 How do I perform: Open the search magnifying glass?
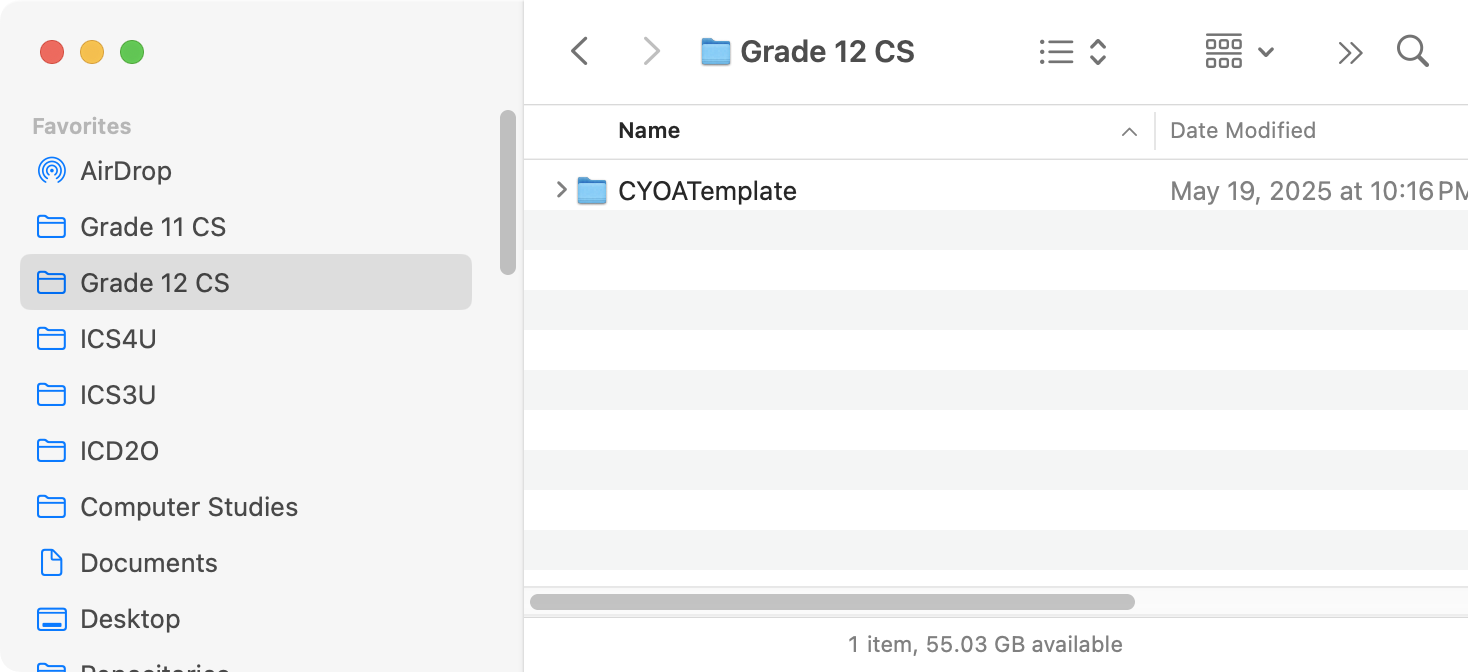1412,51
